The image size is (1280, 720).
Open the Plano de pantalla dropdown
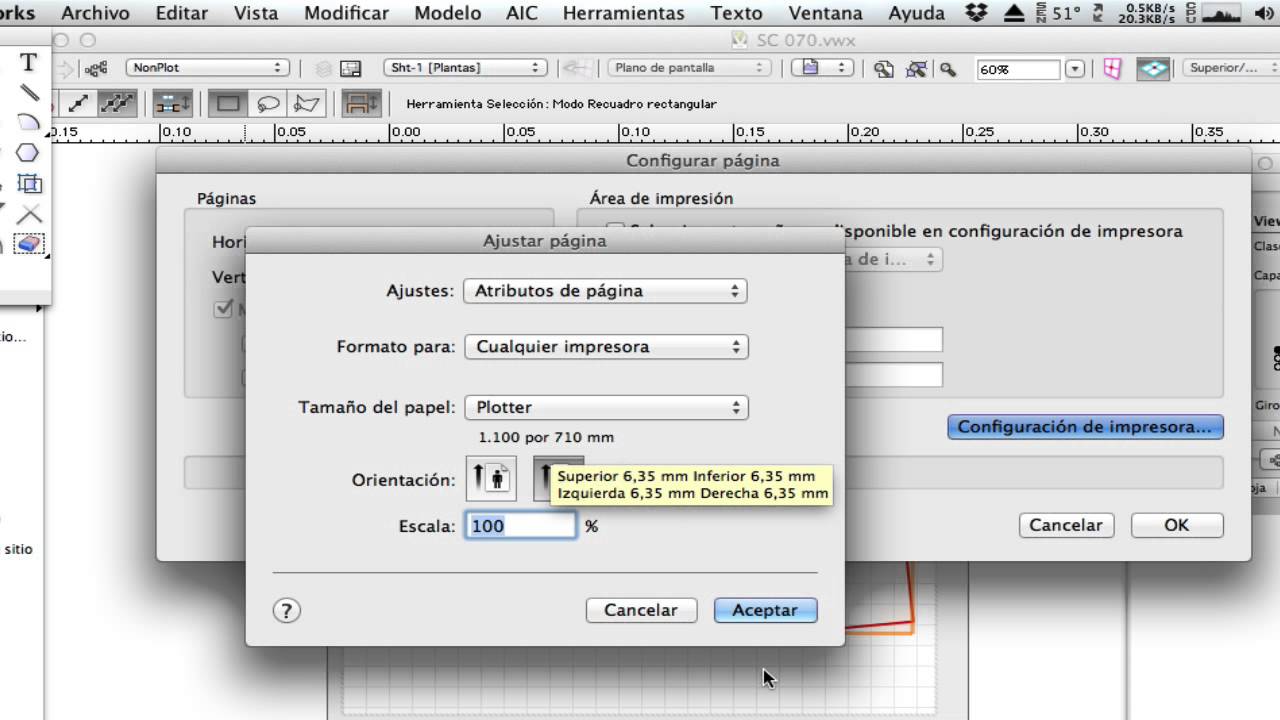(x=689, y=68)
